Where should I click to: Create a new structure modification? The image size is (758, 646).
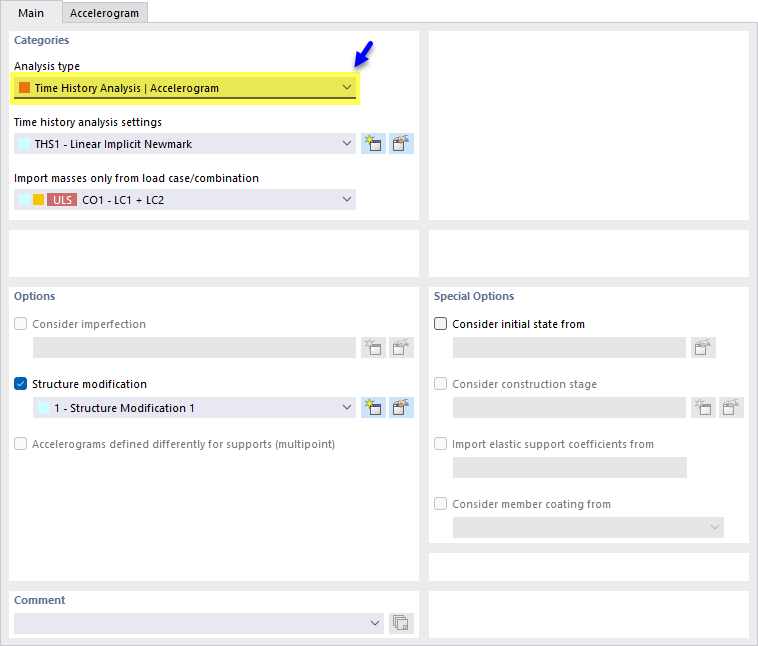(373, 408)
